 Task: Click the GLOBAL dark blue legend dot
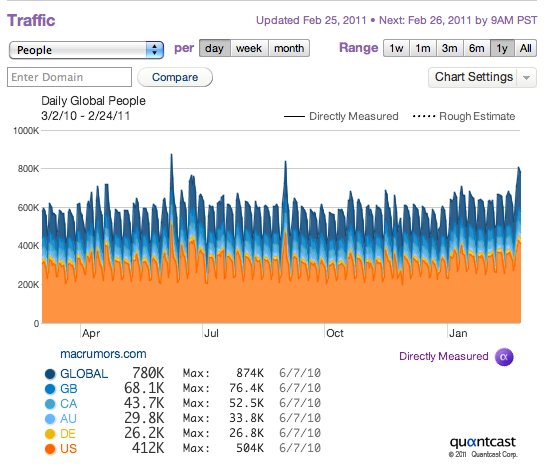50,374
